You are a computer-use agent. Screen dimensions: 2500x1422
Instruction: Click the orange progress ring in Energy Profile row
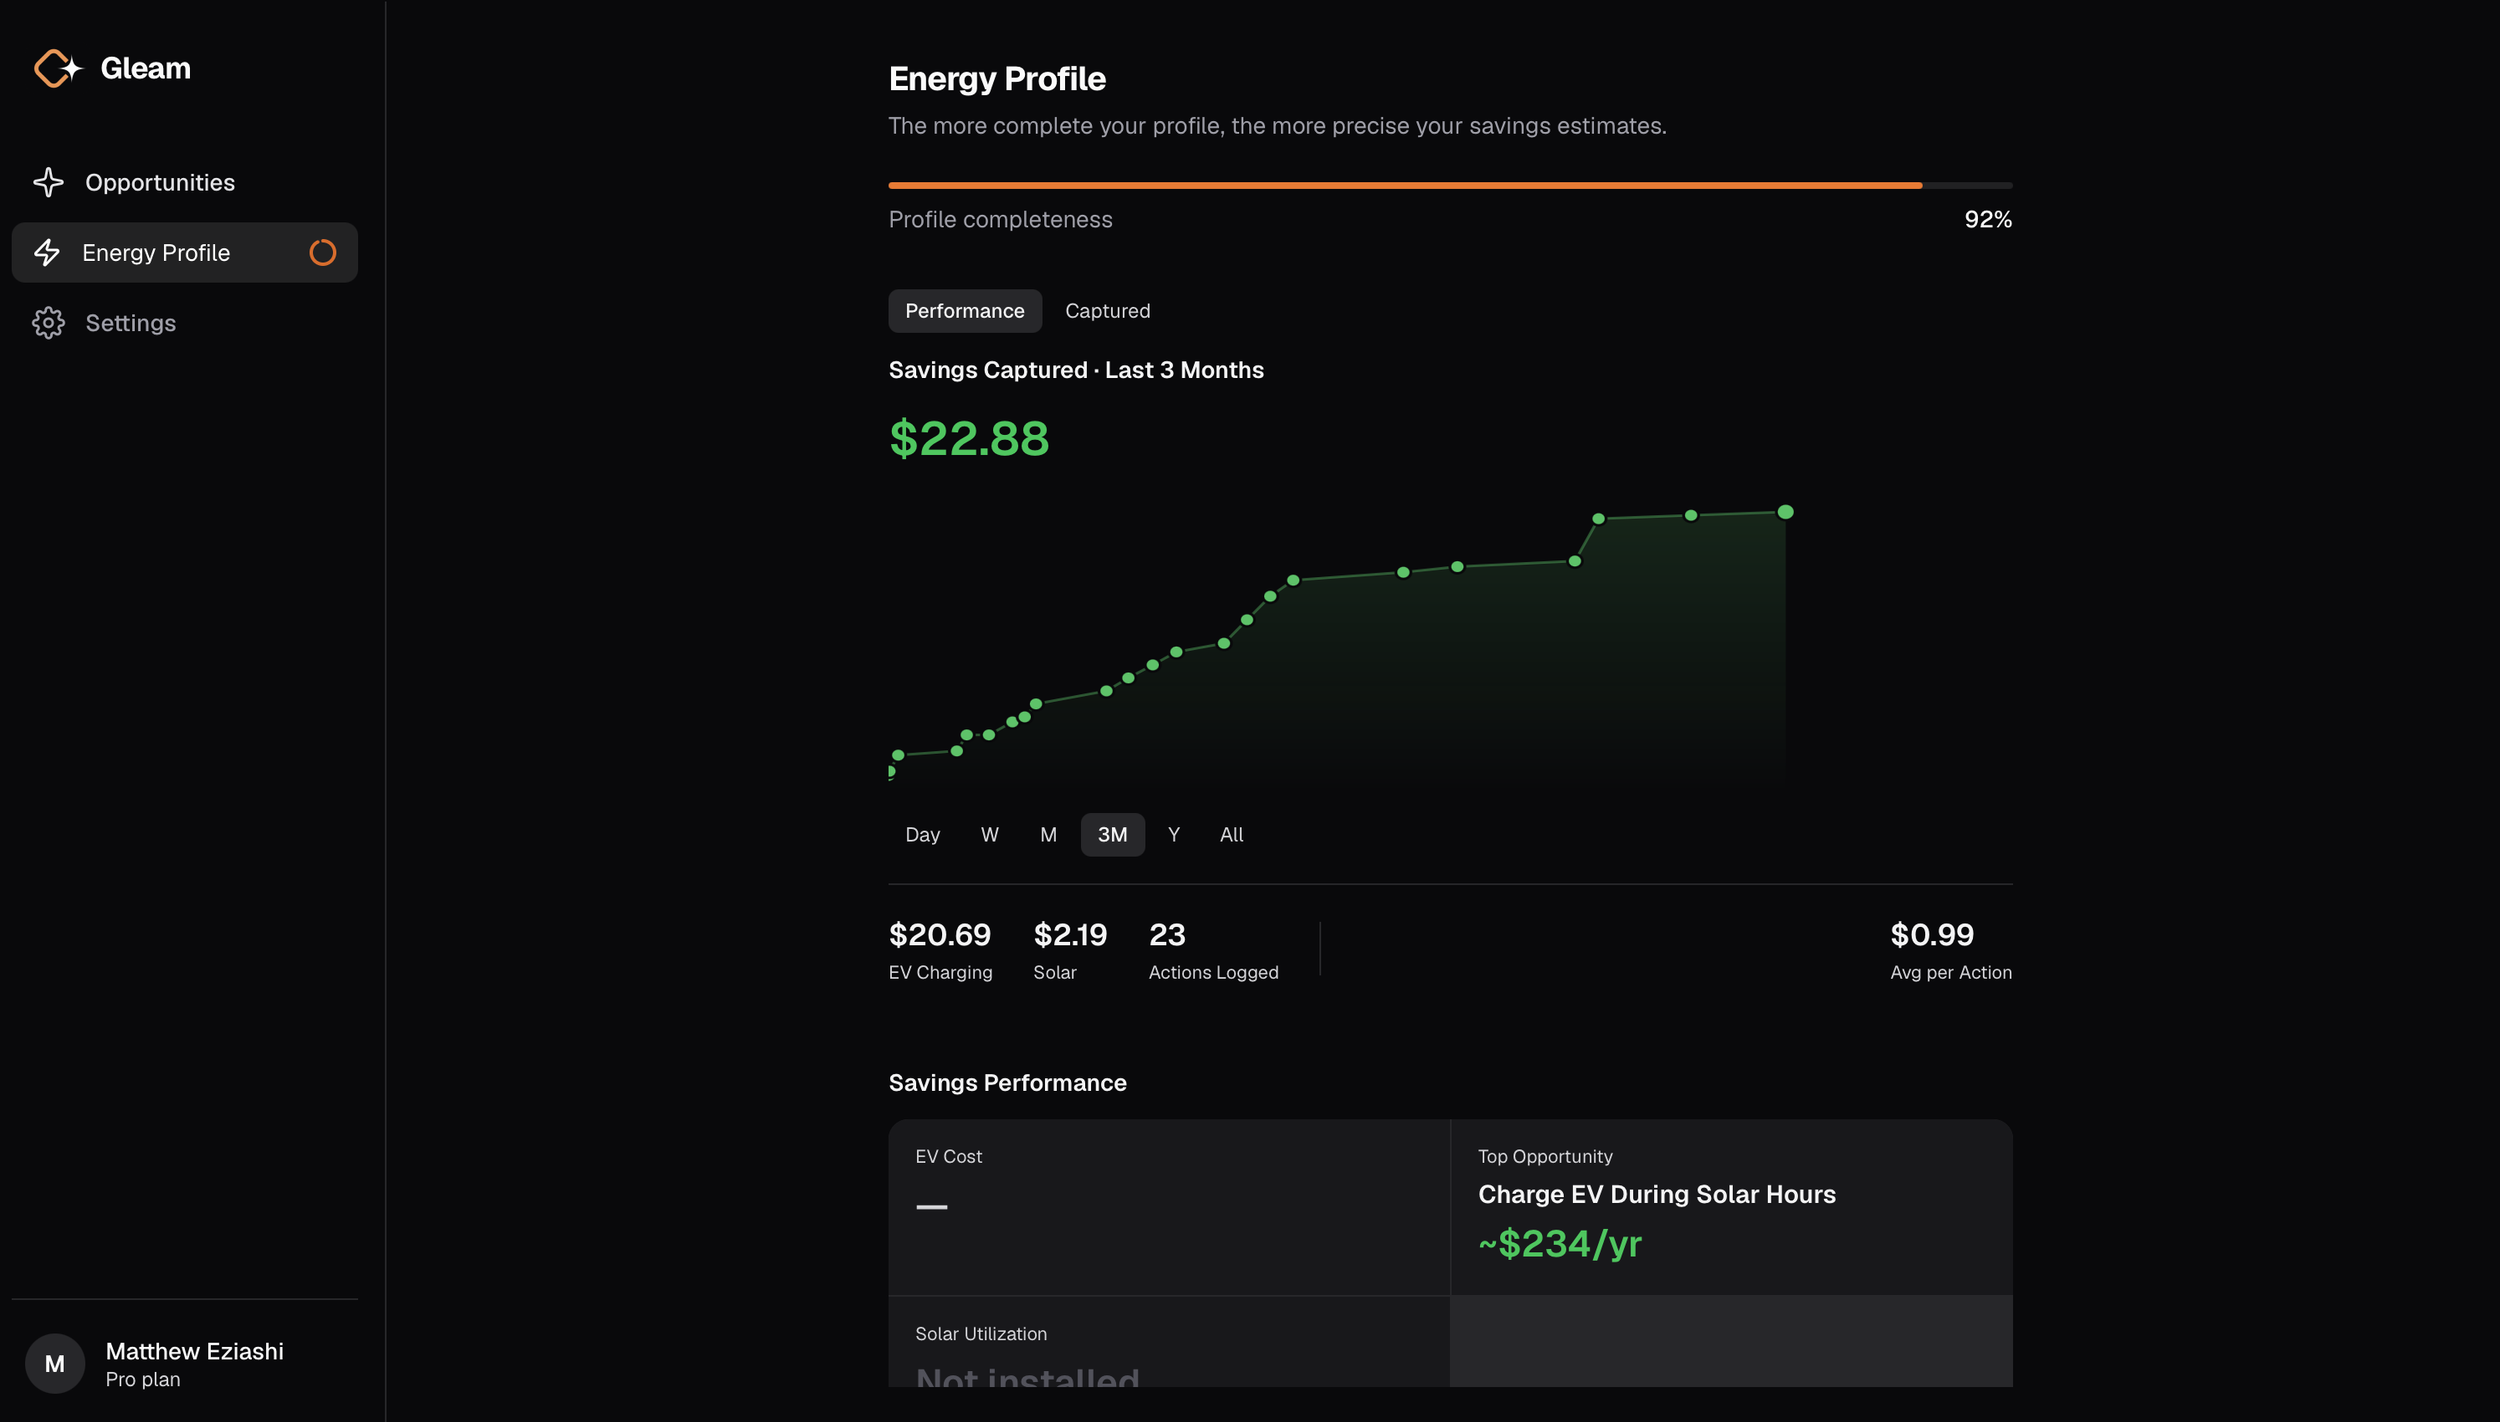click(x=322, y=252)
